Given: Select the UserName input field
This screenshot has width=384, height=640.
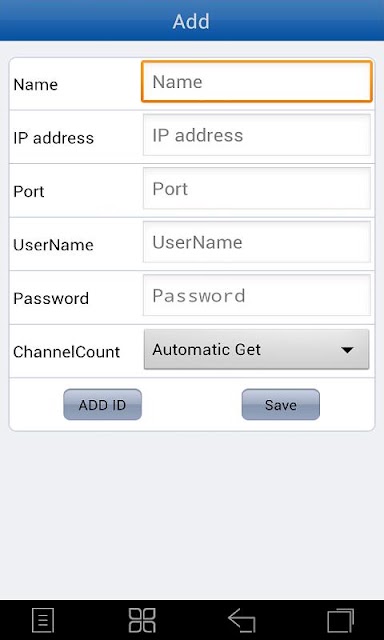Looking at the screenshot, I should point(257,242).
